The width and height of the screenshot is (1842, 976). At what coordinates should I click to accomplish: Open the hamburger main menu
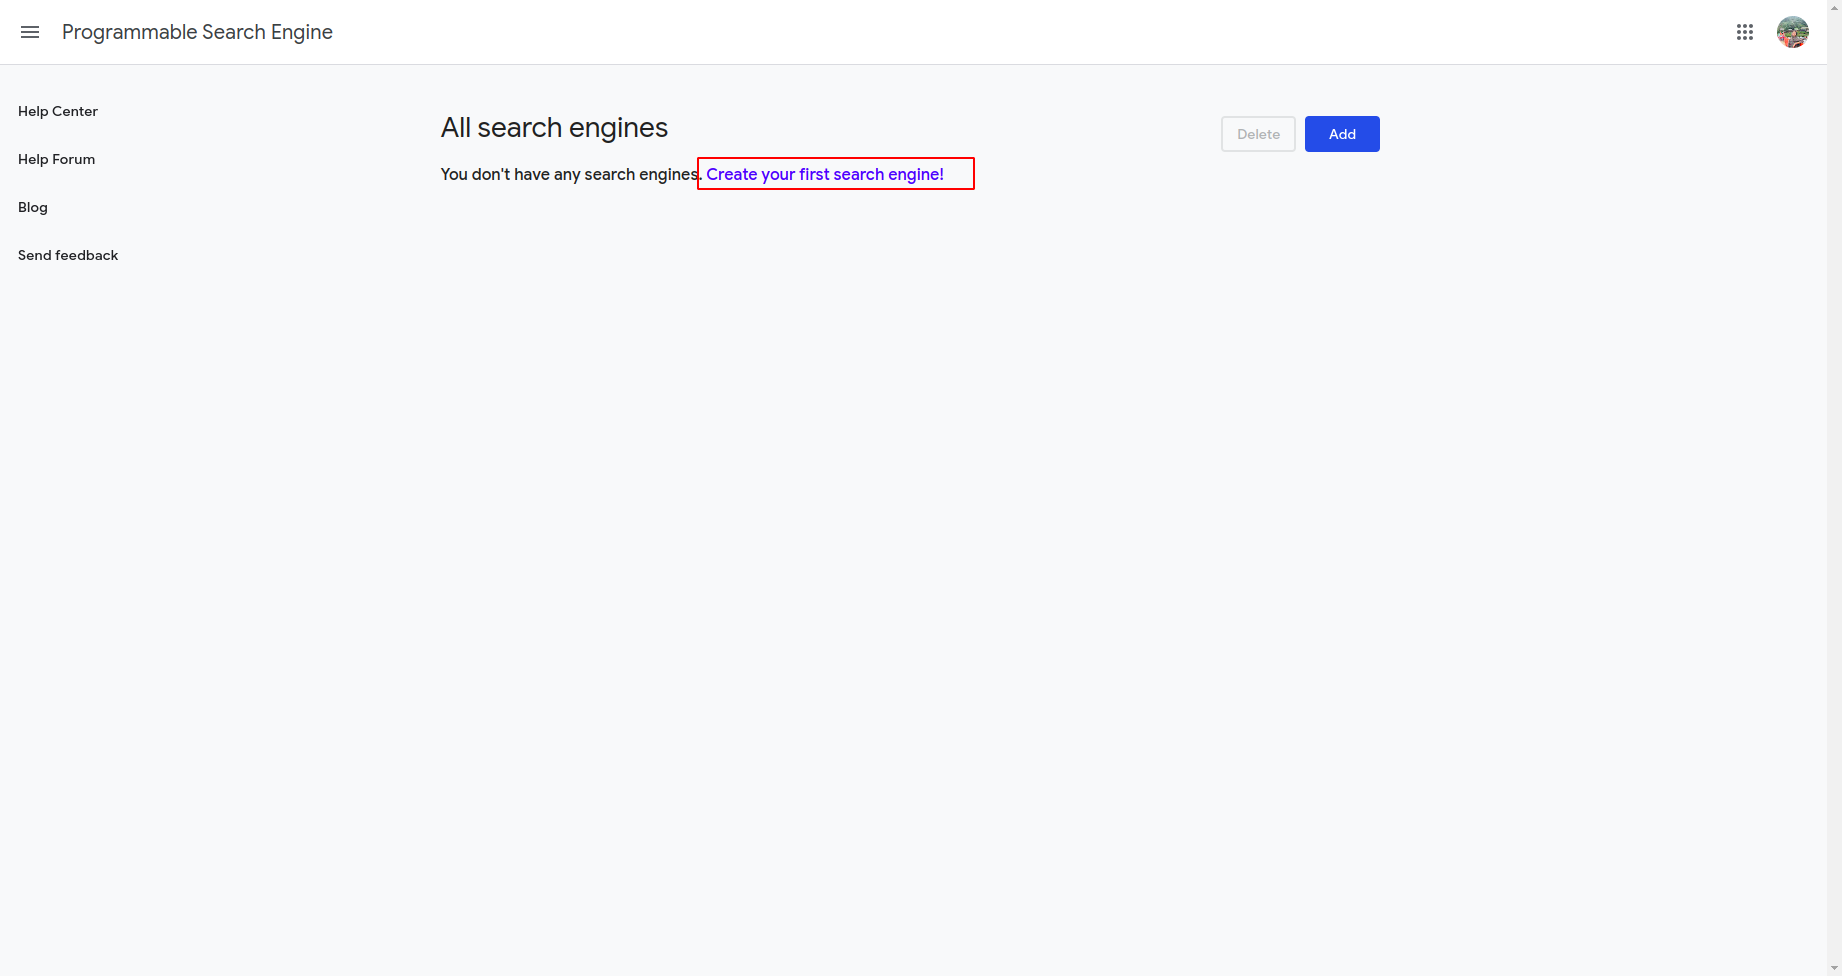tap(30, 32)
